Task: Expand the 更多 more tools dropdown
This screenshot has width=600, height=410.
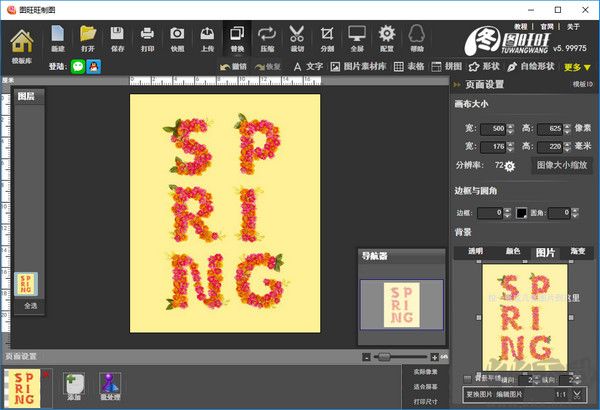Action: [x=577, y=67]
